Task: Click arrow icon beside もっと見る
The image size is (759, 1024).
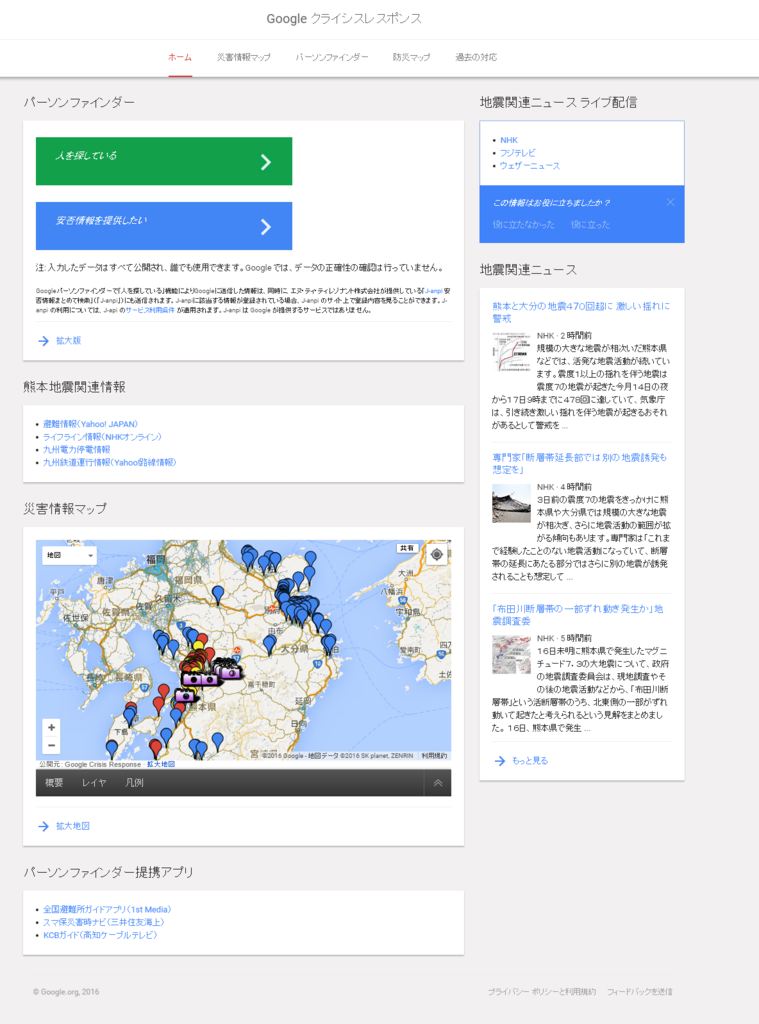Action: [500, 761]
